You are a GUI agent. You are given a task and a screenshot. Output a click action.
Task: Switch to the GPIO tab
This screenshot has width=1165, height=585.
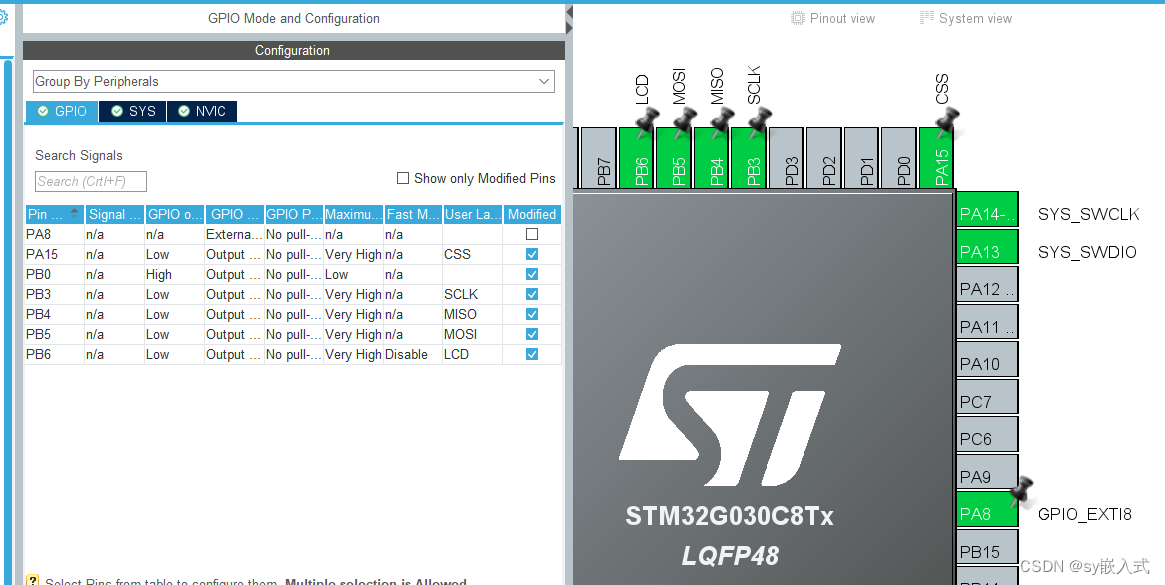click(62, 111)
